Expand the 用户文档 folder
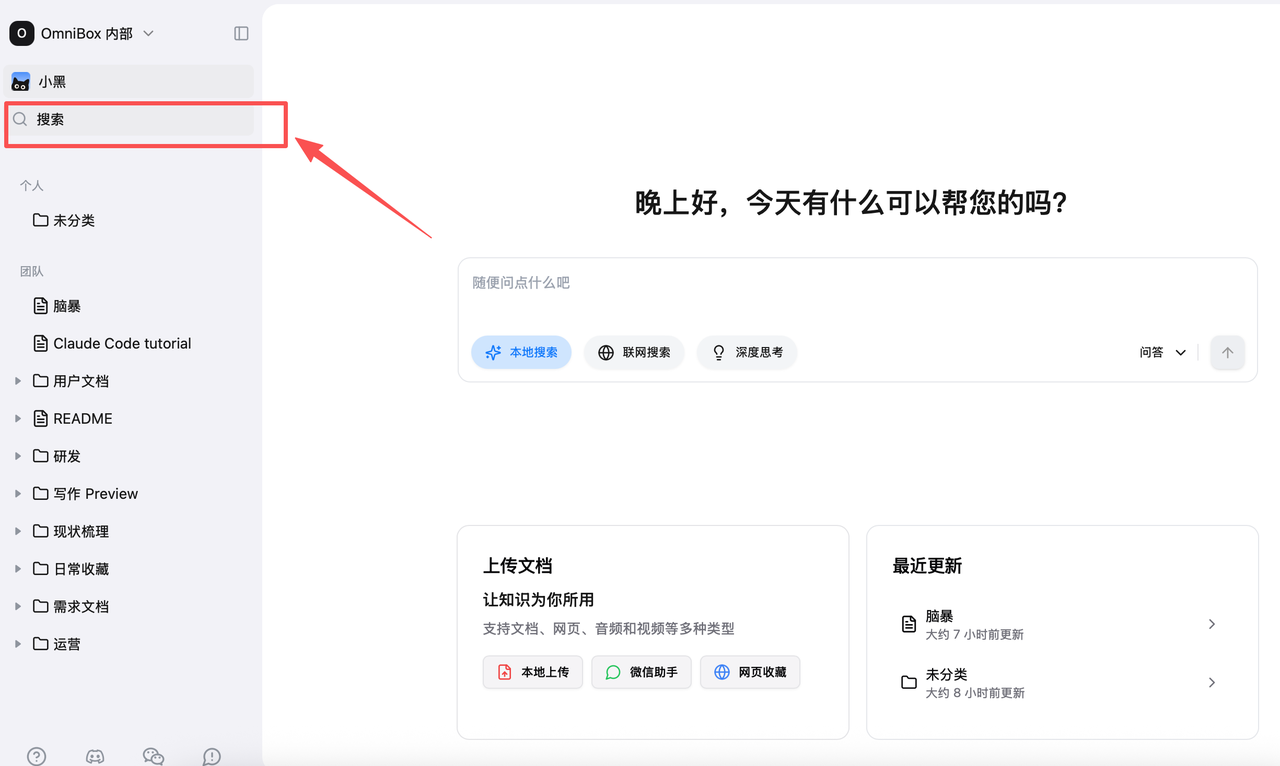Image resolution: width=1280 pixels, height=766 pixels. 18,381
